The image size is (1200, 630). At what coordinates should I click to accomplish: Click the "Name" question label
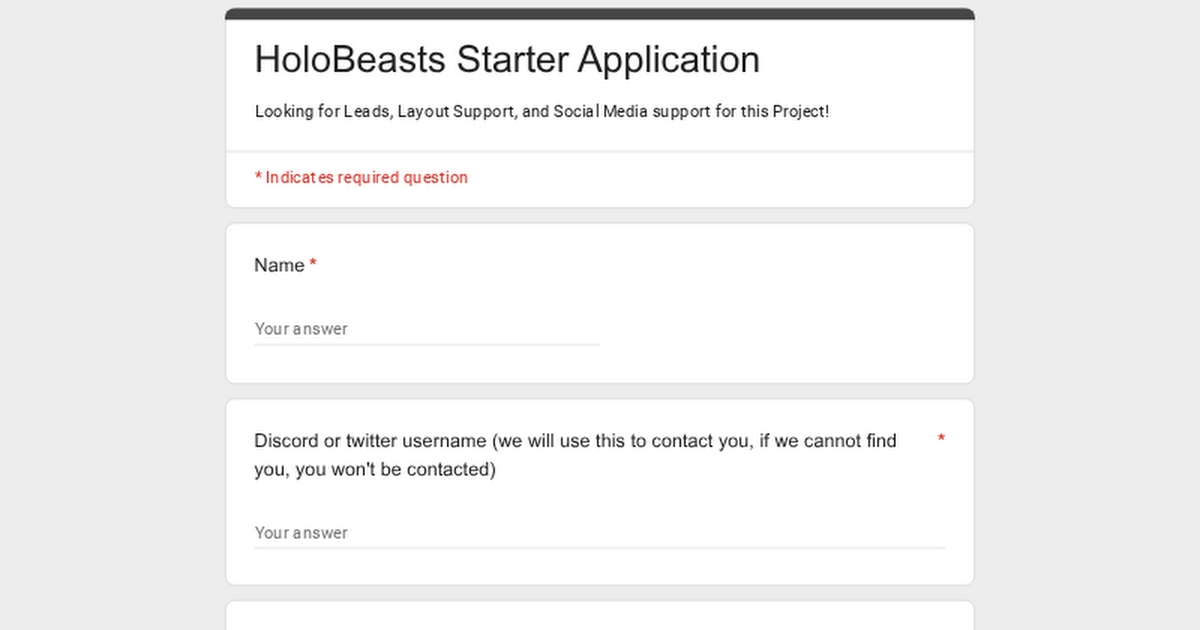pyautogui.click(x=279, y=266)
